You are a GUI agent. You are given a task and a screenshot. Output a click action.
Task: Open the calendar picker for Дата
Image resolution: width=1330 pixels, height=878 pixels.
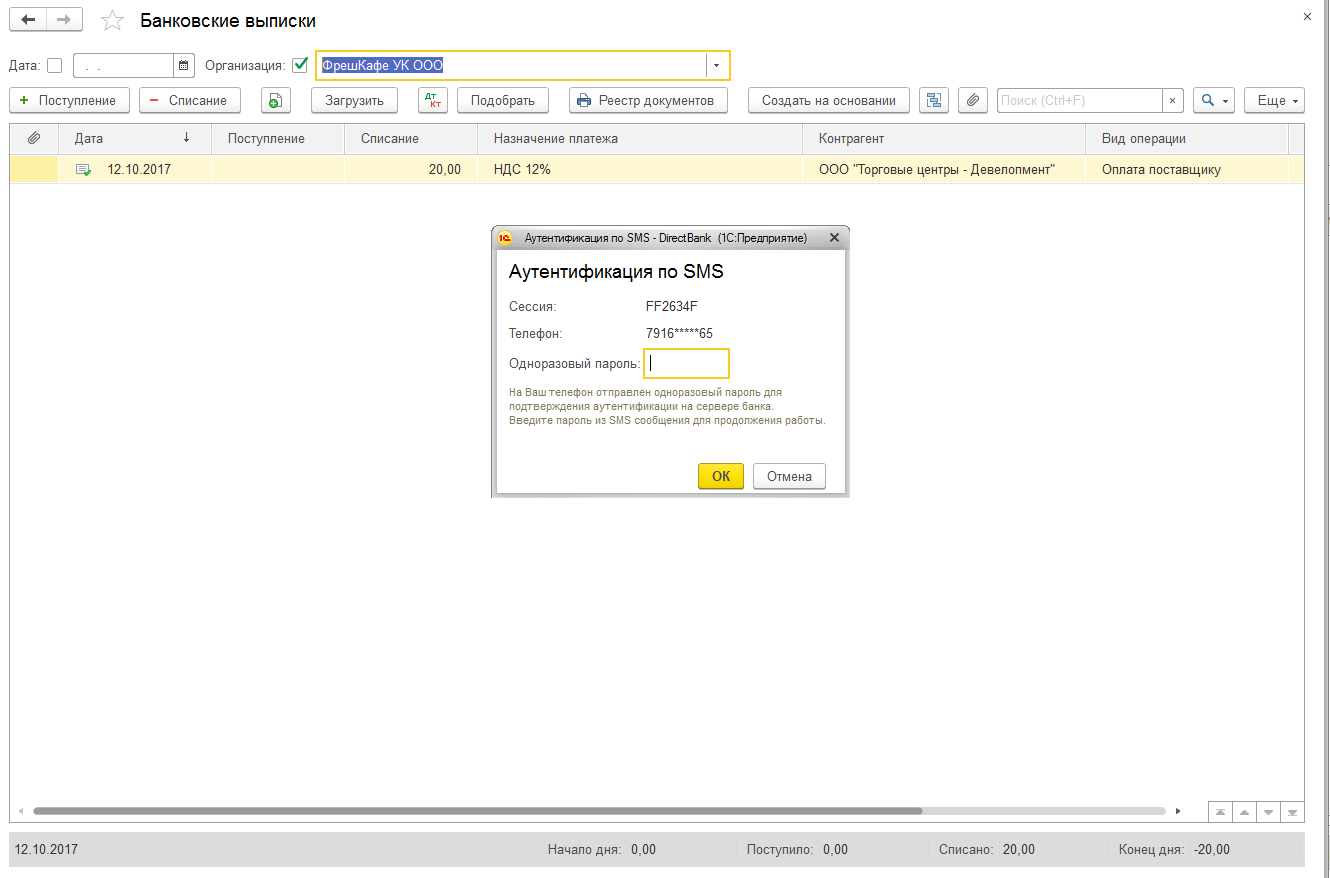183,66
